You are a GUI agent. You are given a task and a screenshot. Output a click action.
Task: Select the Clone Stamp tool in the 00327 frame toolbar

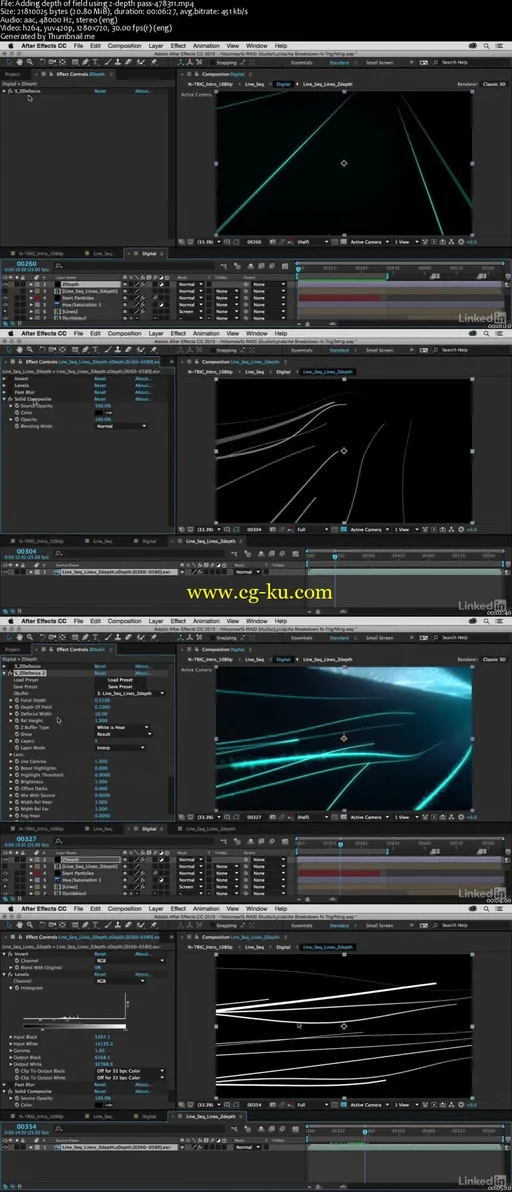119,637
